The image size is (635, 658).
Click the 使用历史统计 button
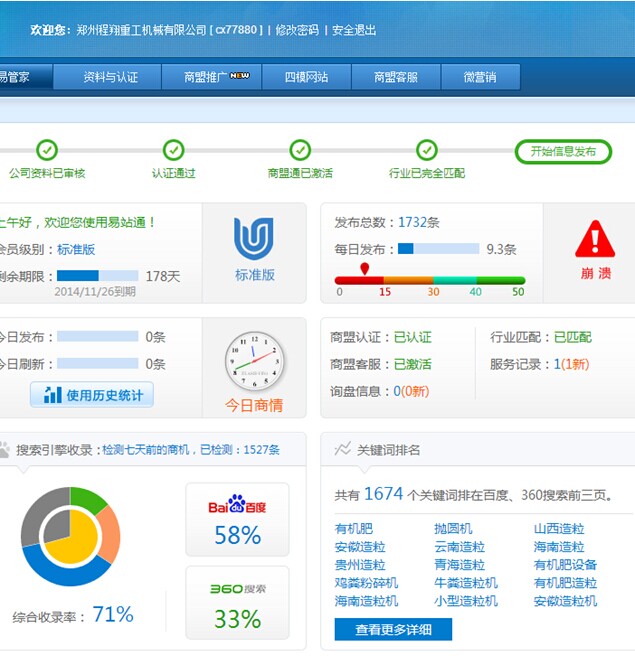92,395
